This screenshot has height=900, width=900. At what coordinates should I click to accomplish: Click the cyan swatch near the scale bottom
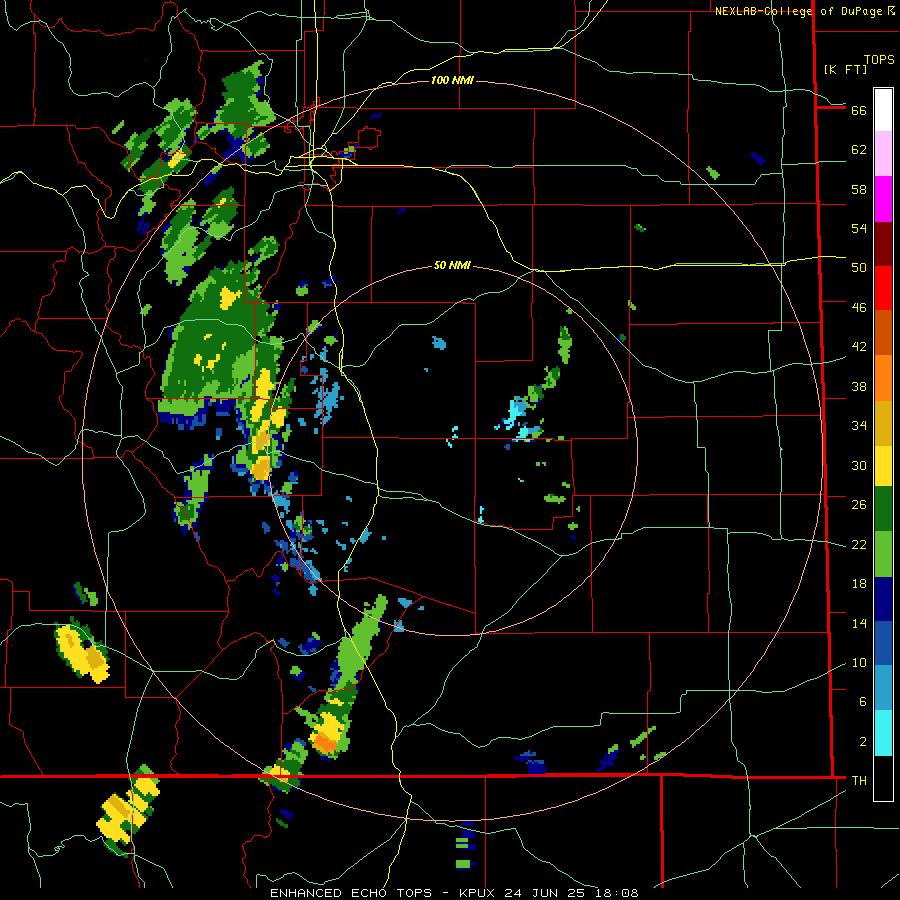[x=883, y=733]
